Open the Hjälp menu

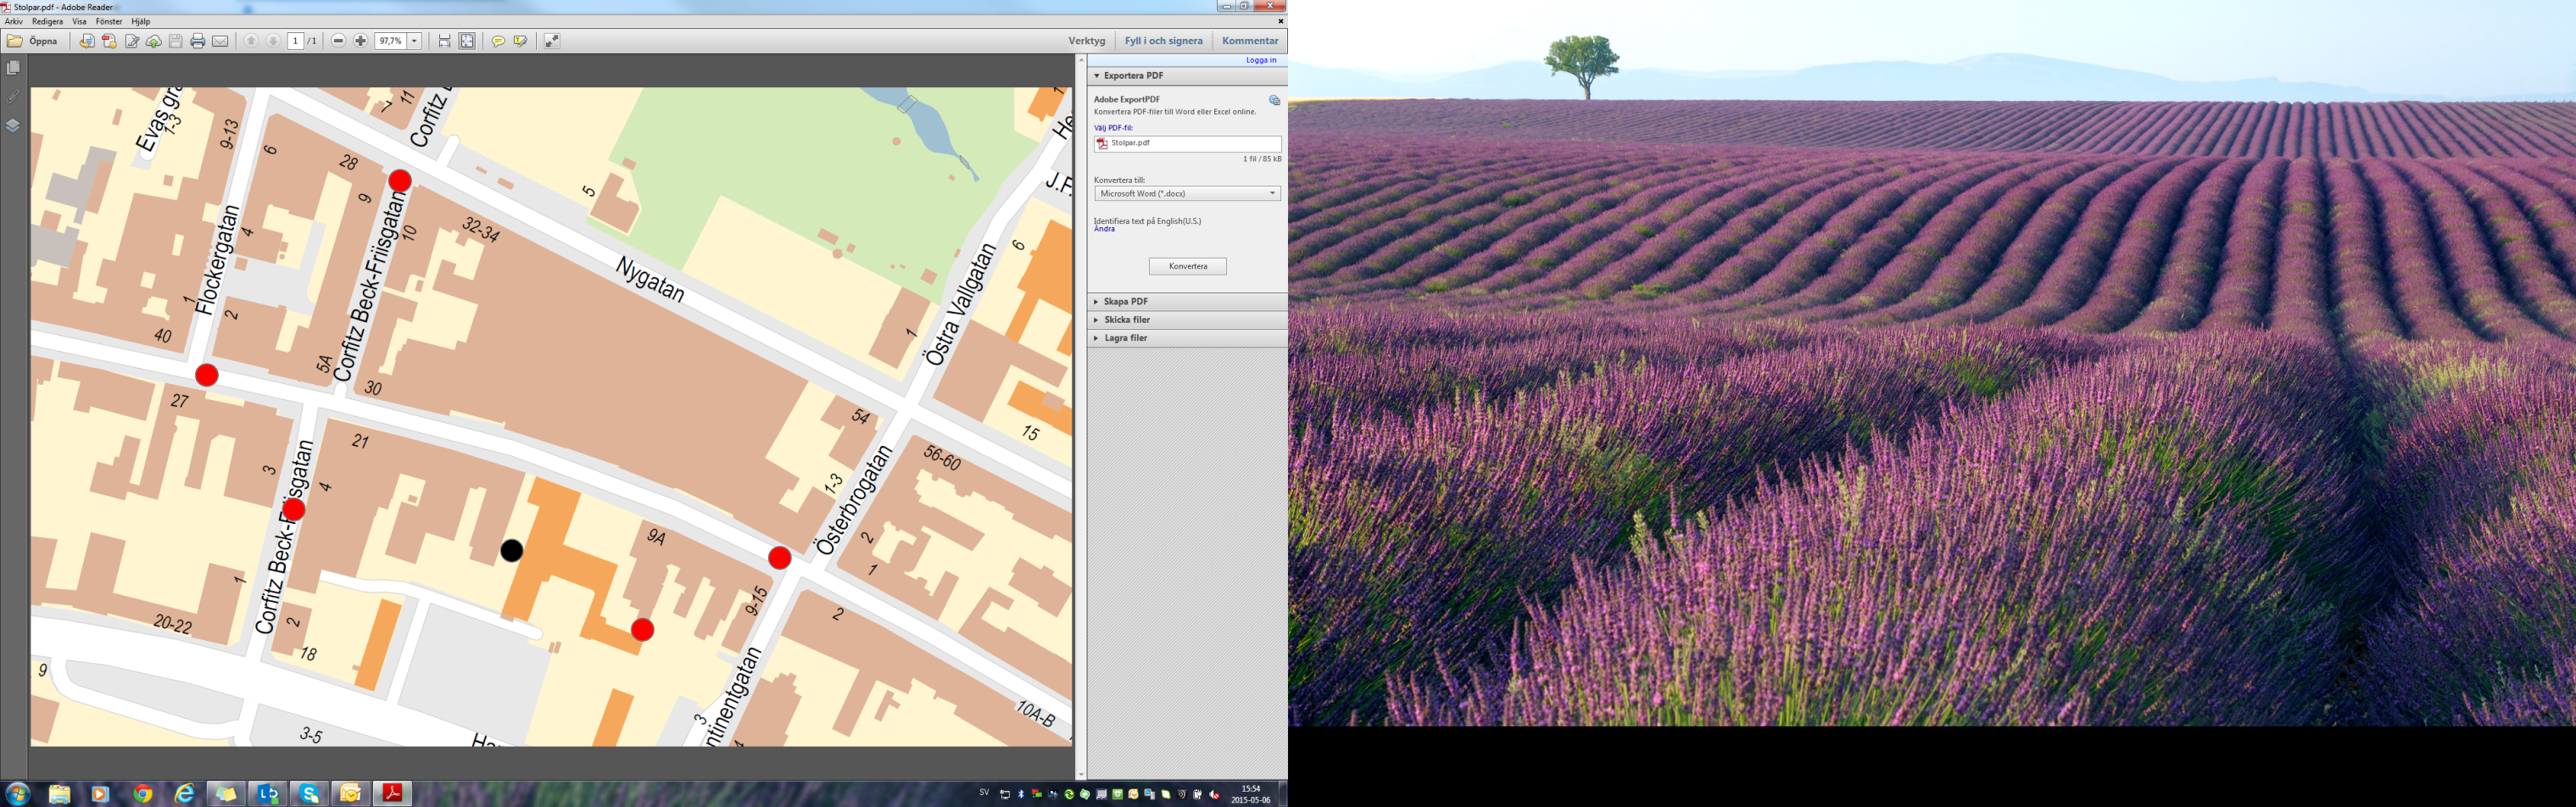click(141, 21)
